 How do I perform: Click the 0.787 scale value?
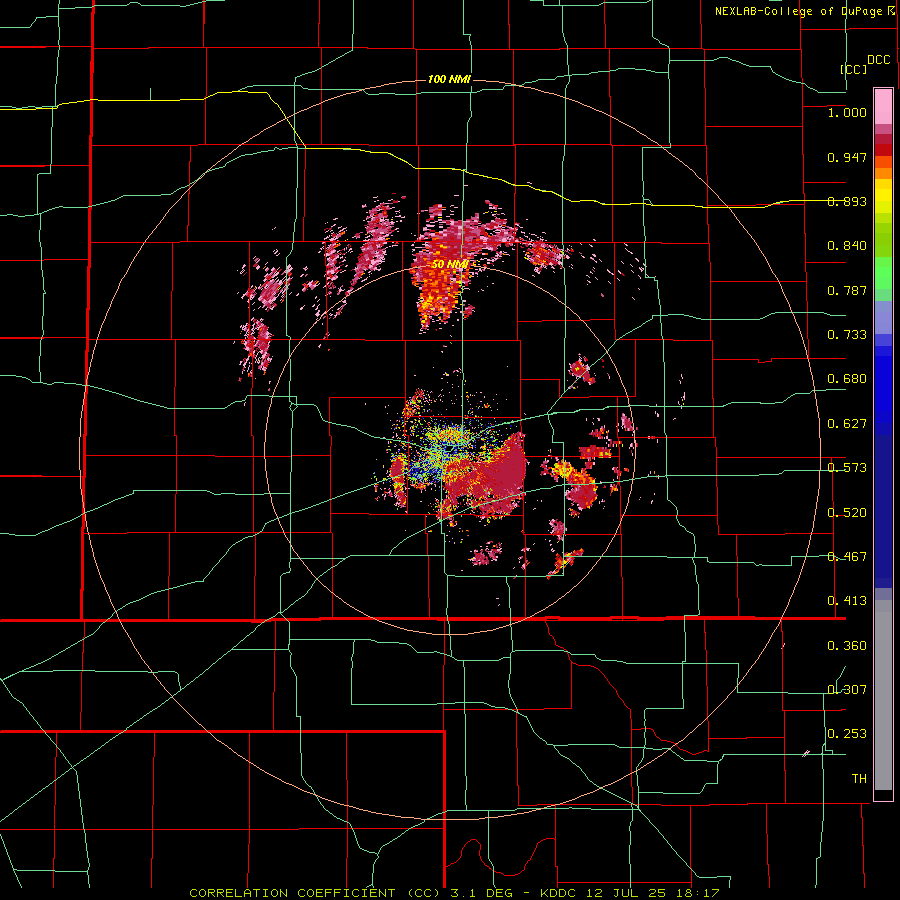point(847,290)
